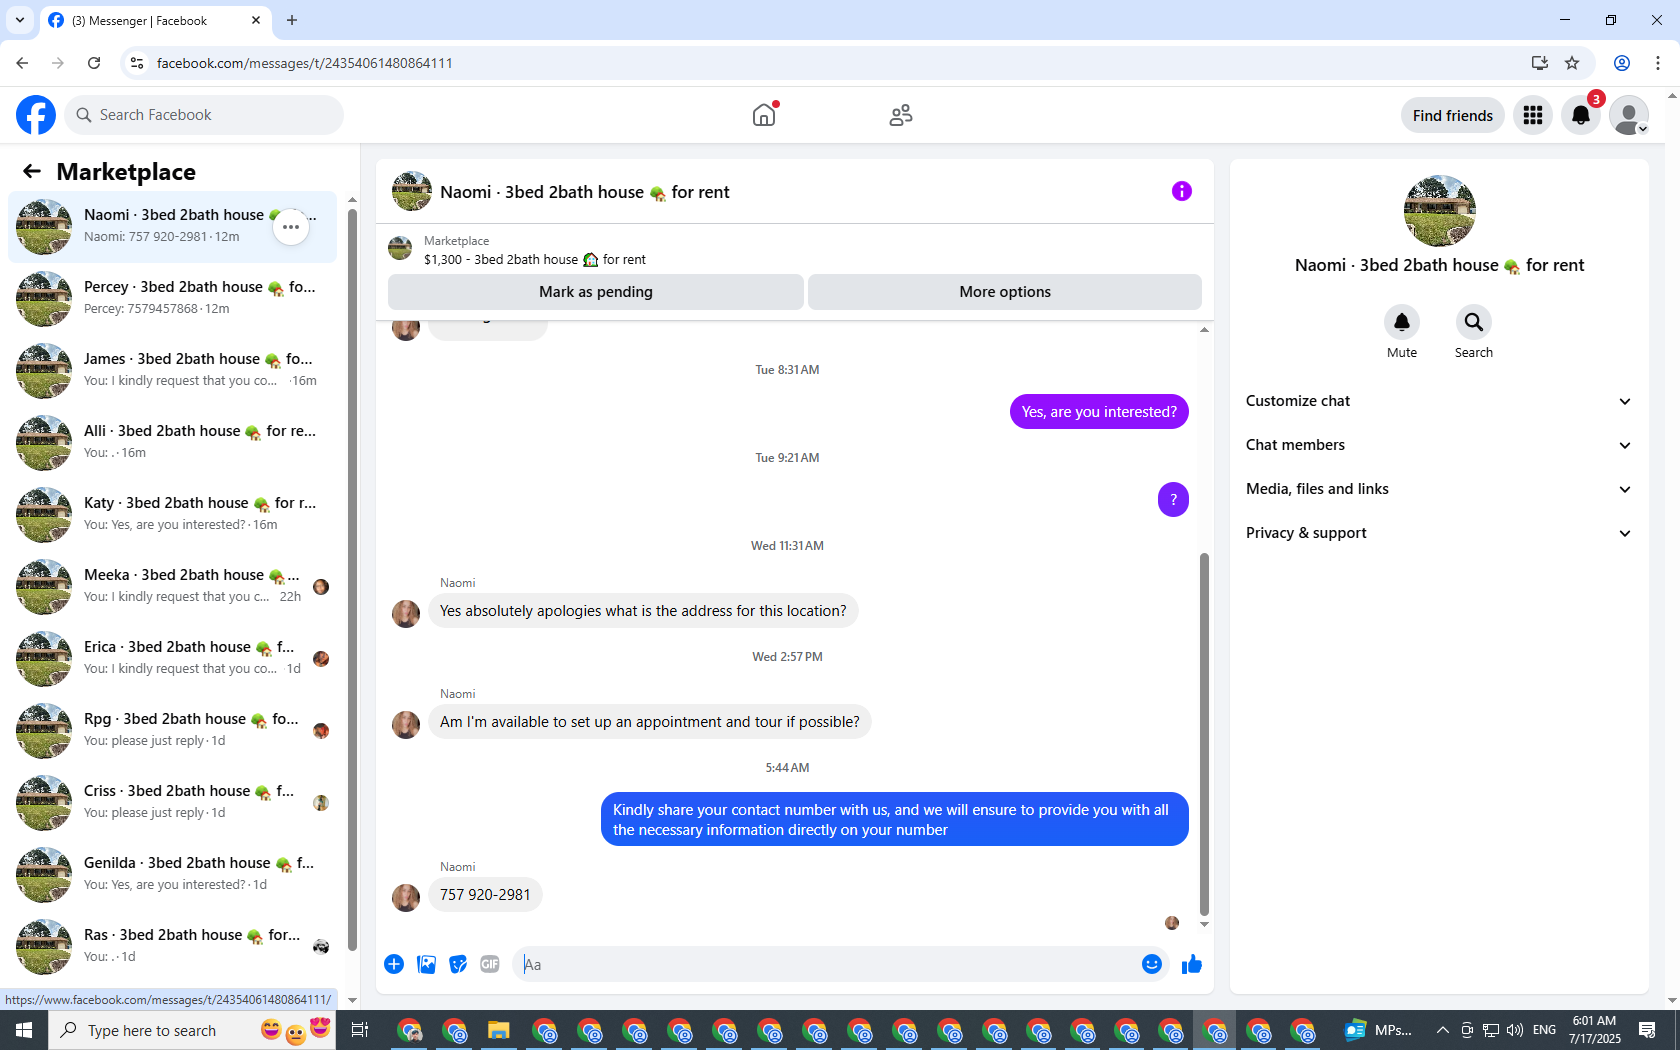Reload the browser page
Viewport: 1680px width, 1050px height.
(94, 63)
